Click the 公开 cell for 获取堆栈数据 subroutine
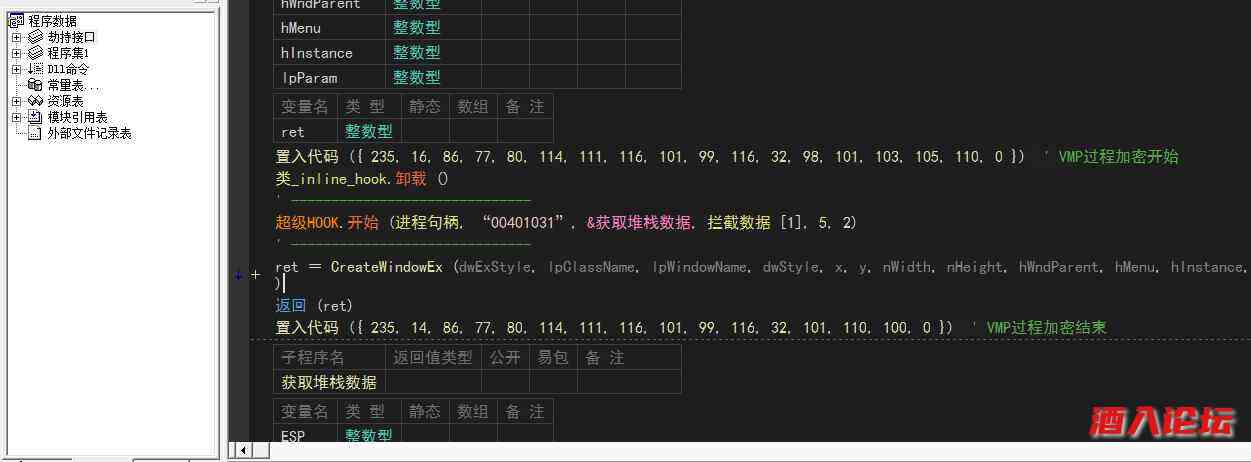The image size is (1251, 462). (505, 382)
